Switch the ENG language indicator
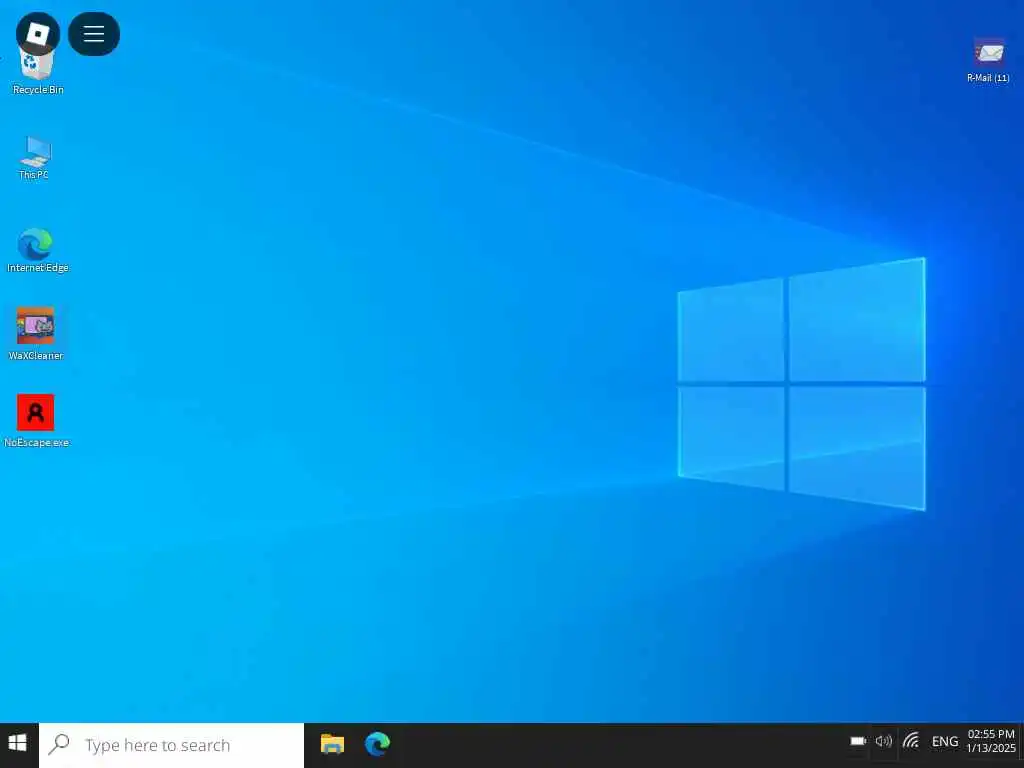The image size is (1024, 768). 945,741
